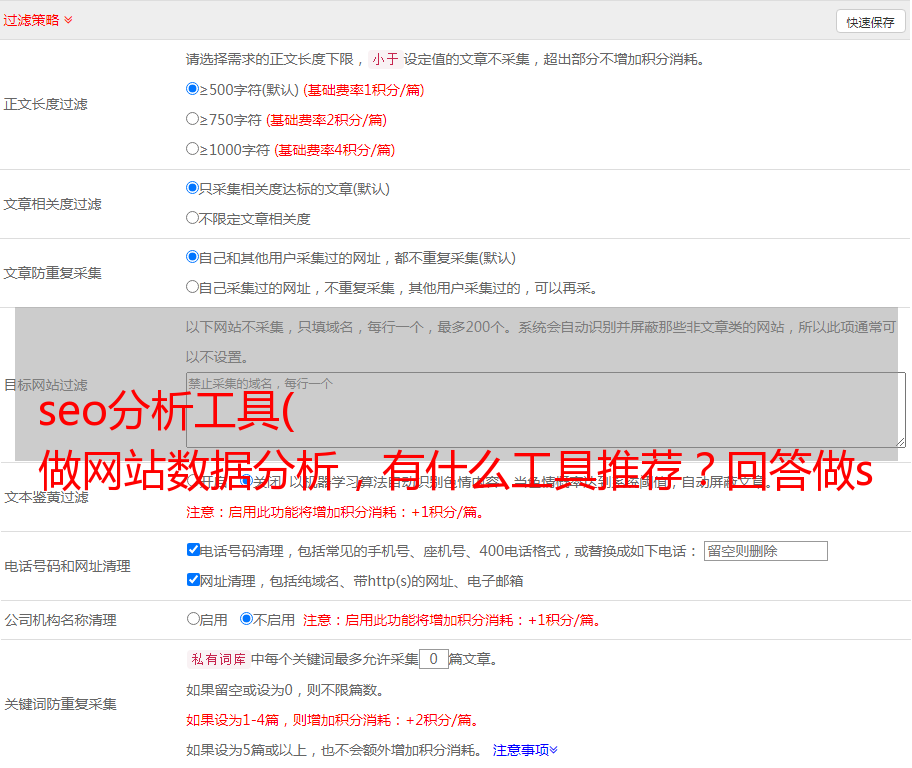
Task: Click the (基础费率4积分/篇) red text
Action: pos(334,150)
